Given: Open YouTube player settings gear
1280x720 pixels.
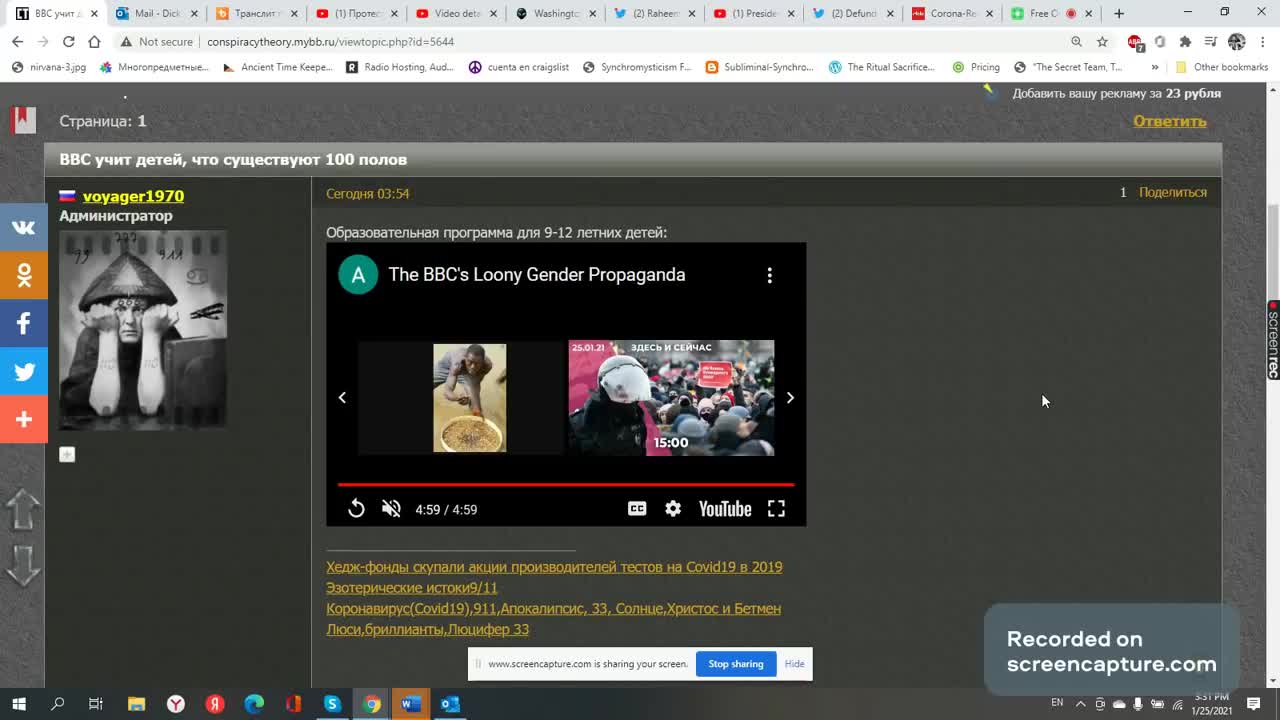Looking at the screenshot, I should 673,509.
